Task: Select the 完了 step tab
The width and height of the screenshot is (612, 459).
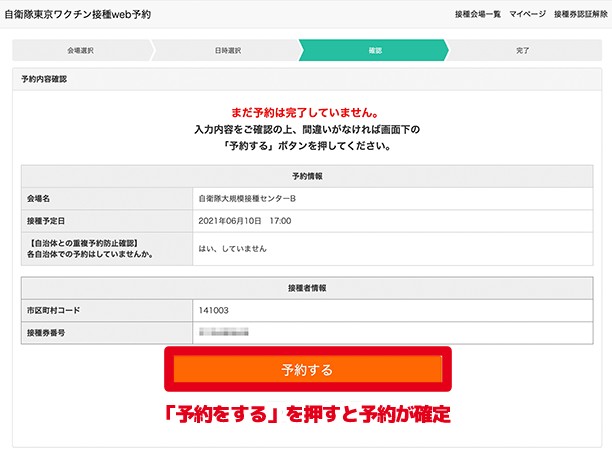Action: [x=523, y=50]
